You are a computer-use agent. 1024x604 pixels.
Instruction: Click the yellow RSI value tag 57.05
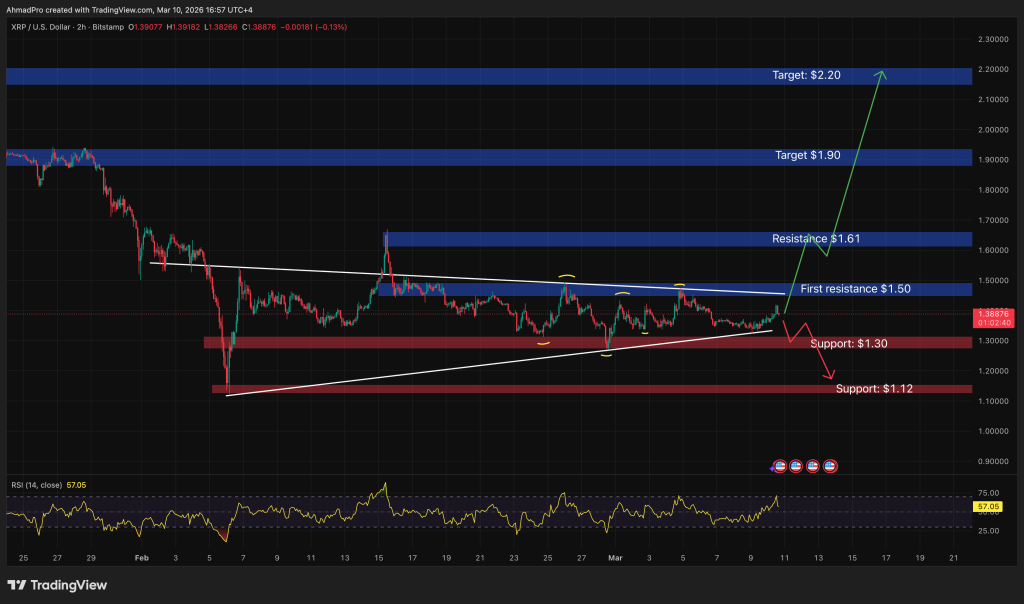tap(985, 508)
